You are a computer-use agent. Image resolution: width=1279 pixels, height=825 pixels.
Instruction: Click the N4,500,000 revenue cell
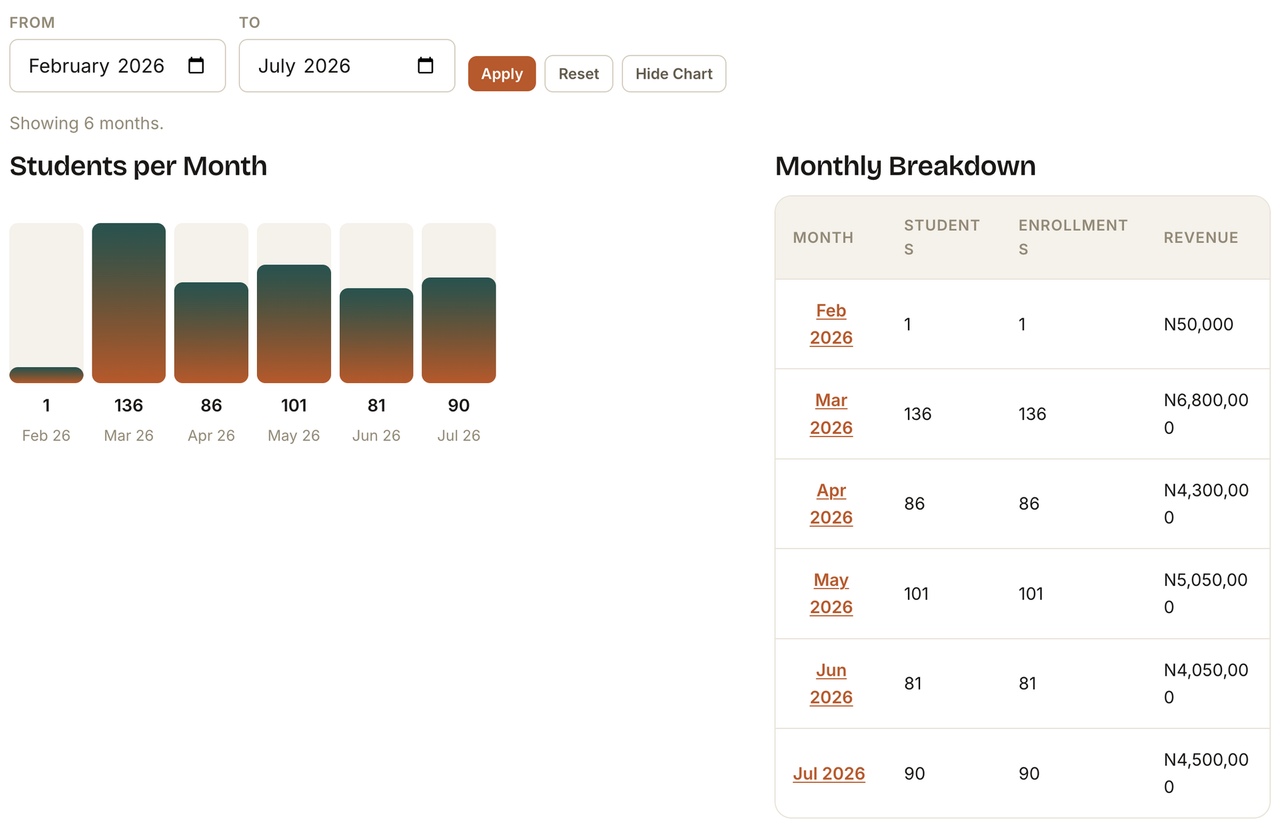coord(1206,774)
